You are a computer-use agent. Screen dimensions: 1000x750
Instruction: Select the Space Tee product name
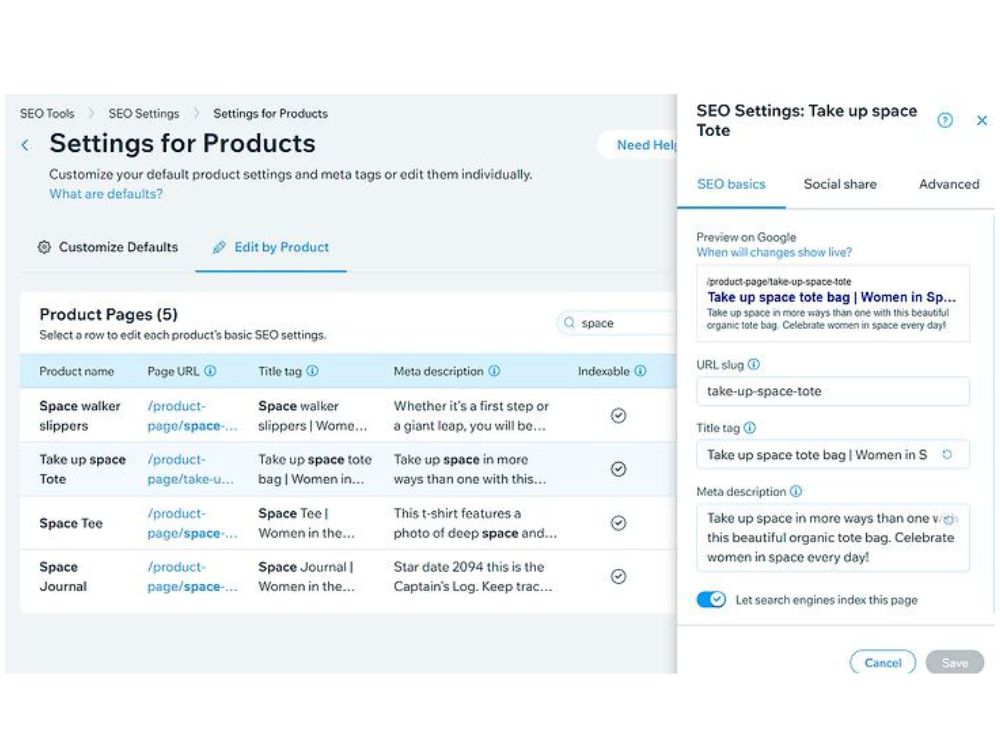coord(71,523)
